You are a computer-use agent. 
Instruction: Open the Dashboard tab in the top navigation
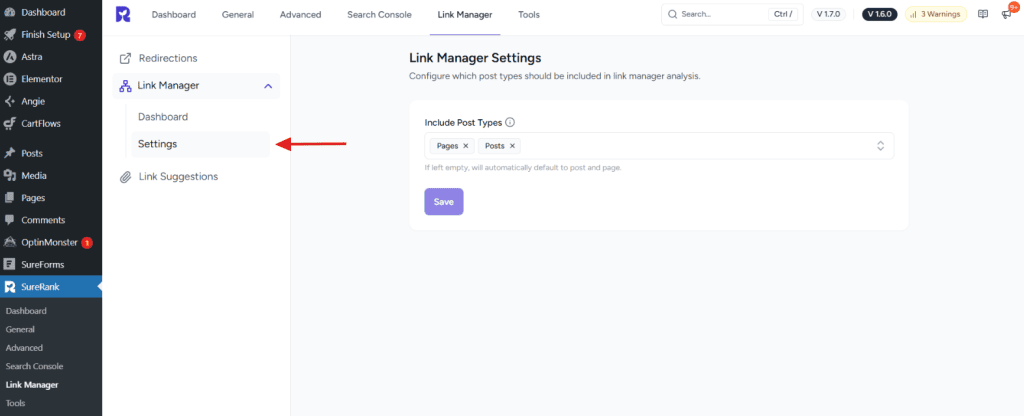point(174,14)
